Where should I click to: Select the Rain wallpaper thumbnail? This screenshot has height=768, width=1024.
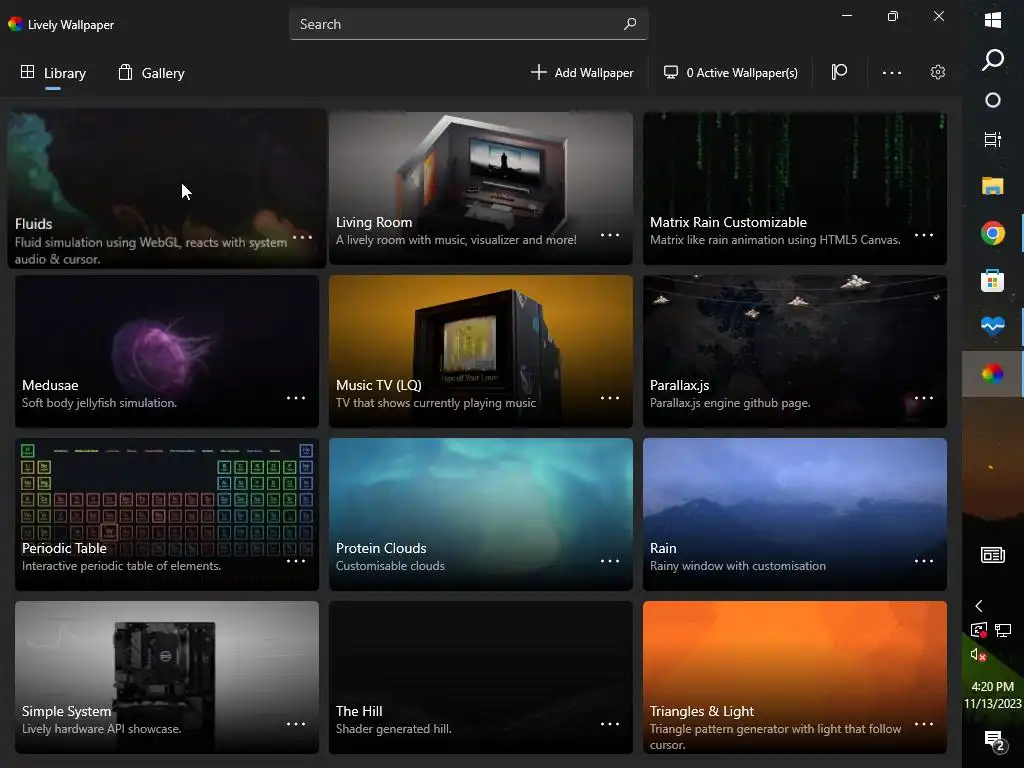coord(795,514)
